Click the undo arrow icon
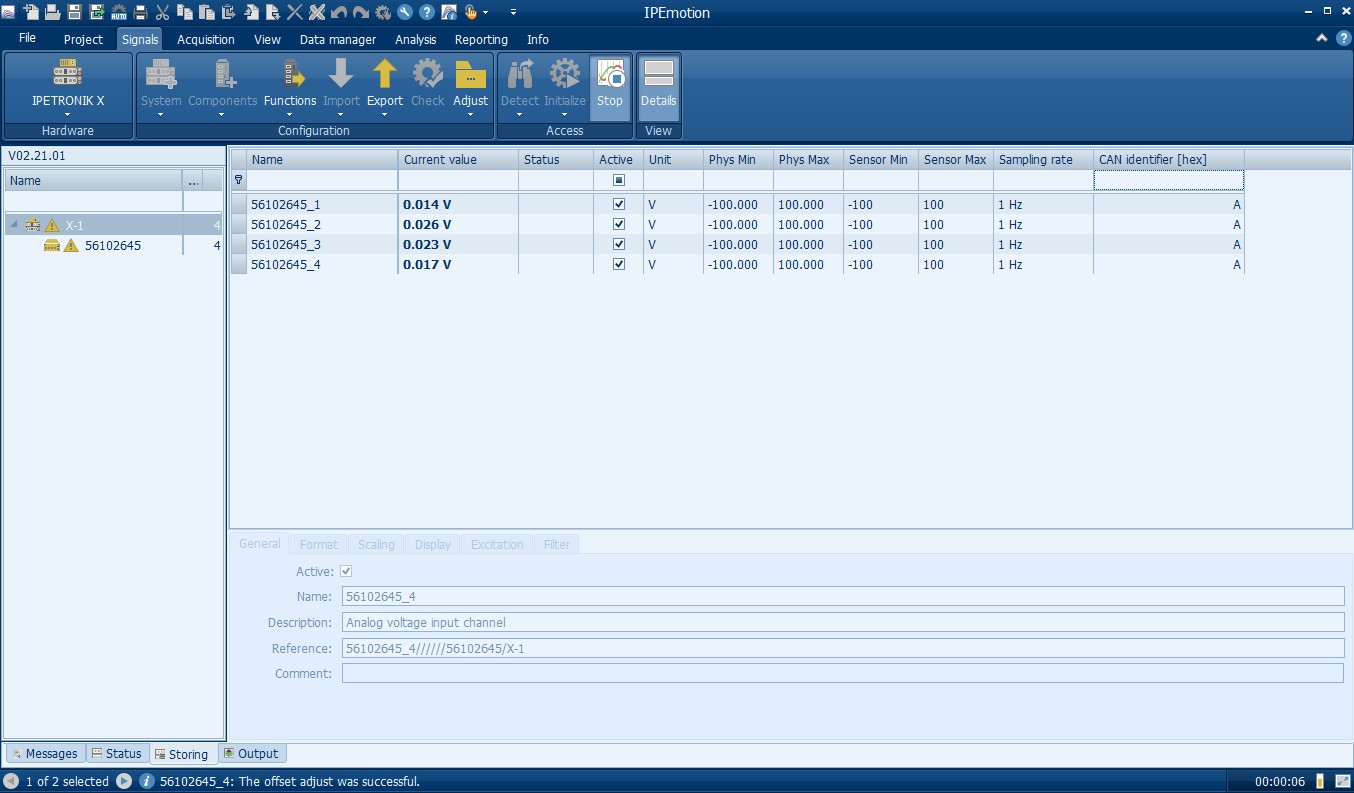 (x=338, y=12)
